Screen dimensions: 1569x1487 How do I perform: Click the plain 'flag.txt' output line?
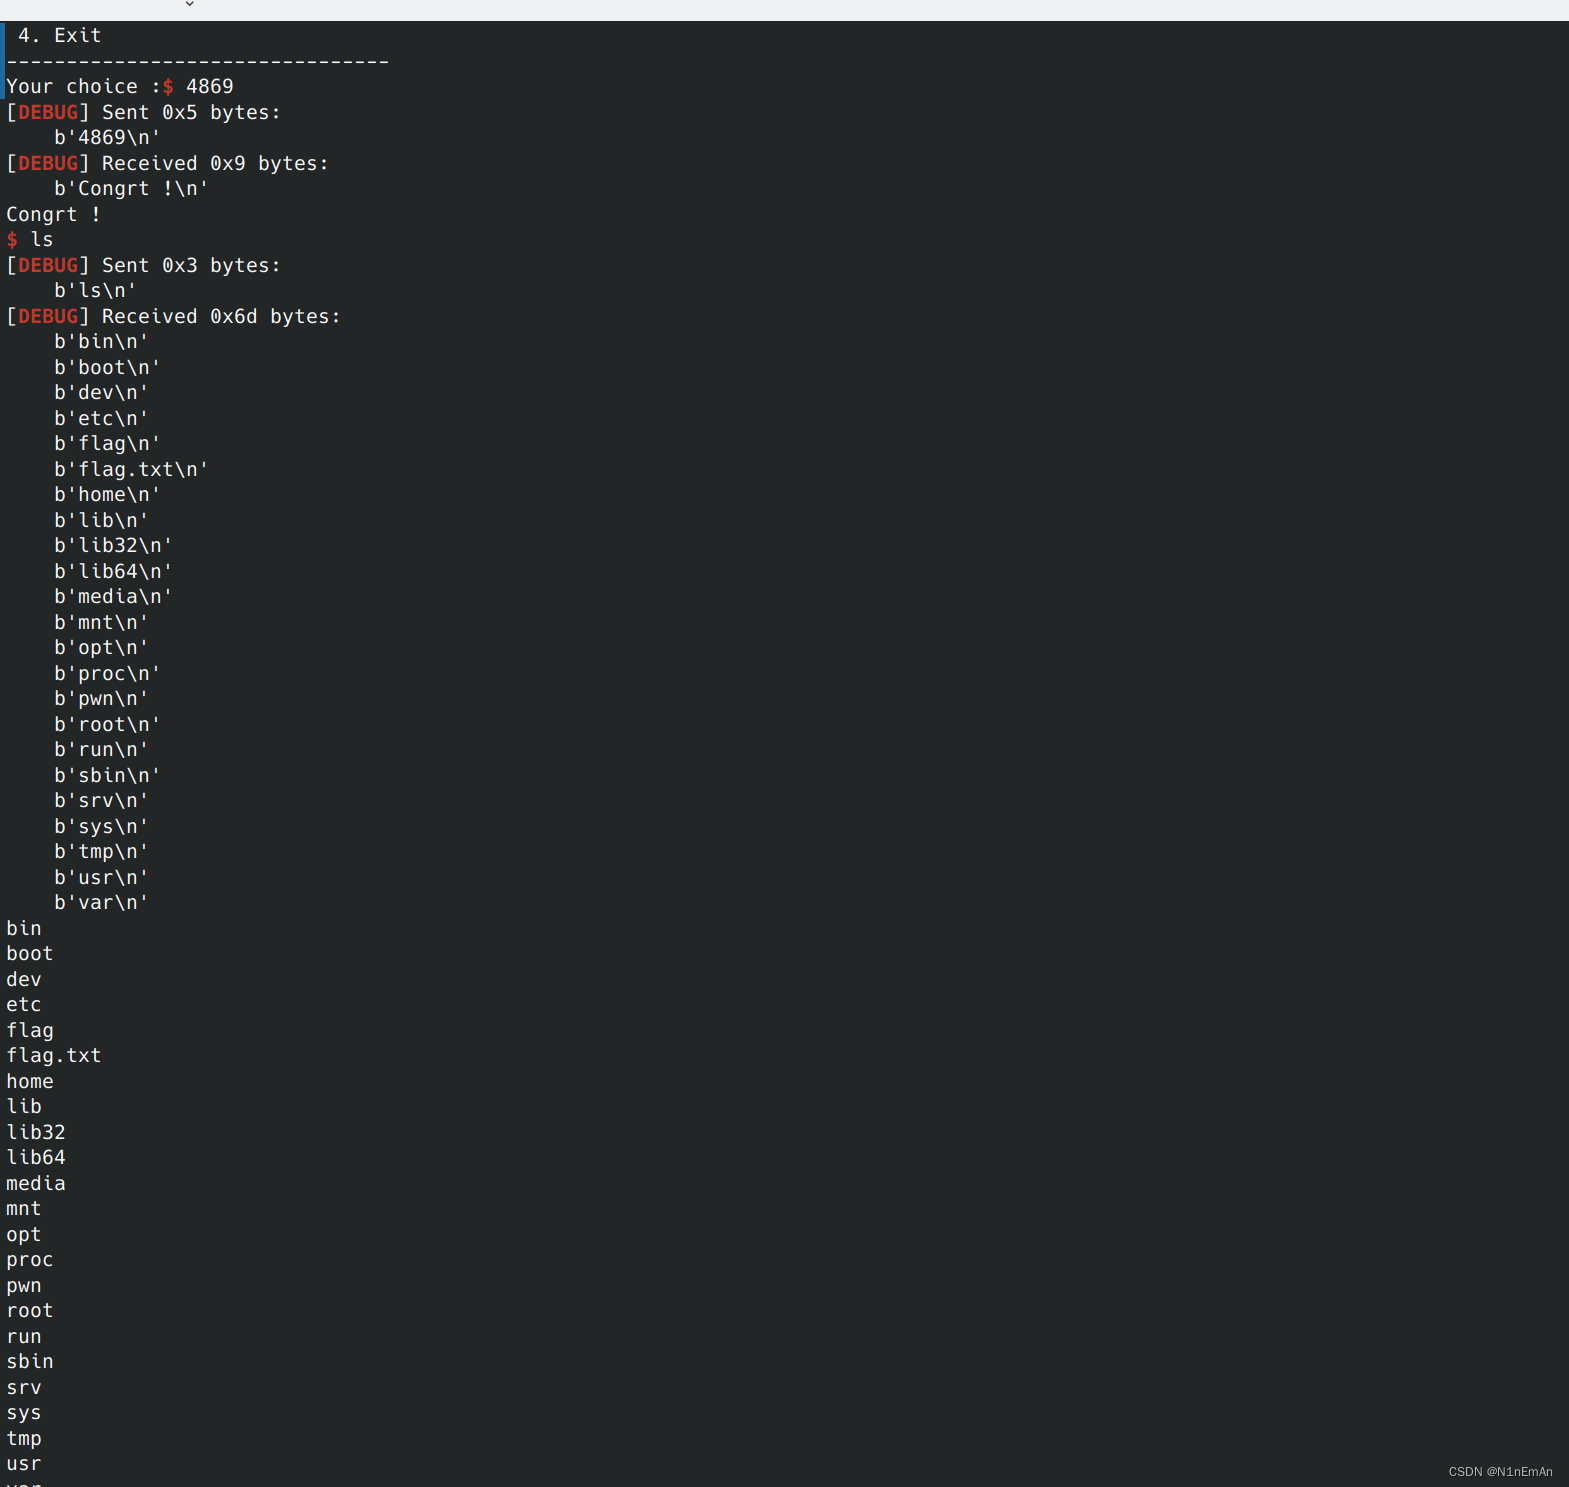coord(54,1055)
